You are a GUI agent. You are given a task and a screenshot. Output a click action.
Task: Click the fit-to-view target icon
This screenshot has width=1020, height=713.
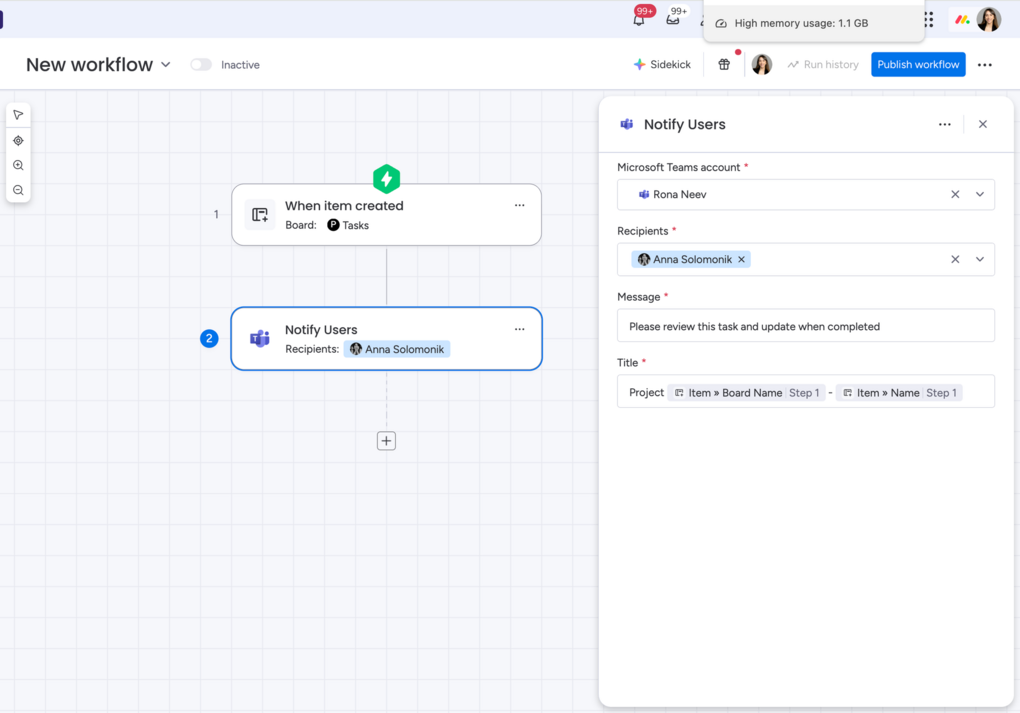point(18,140)
